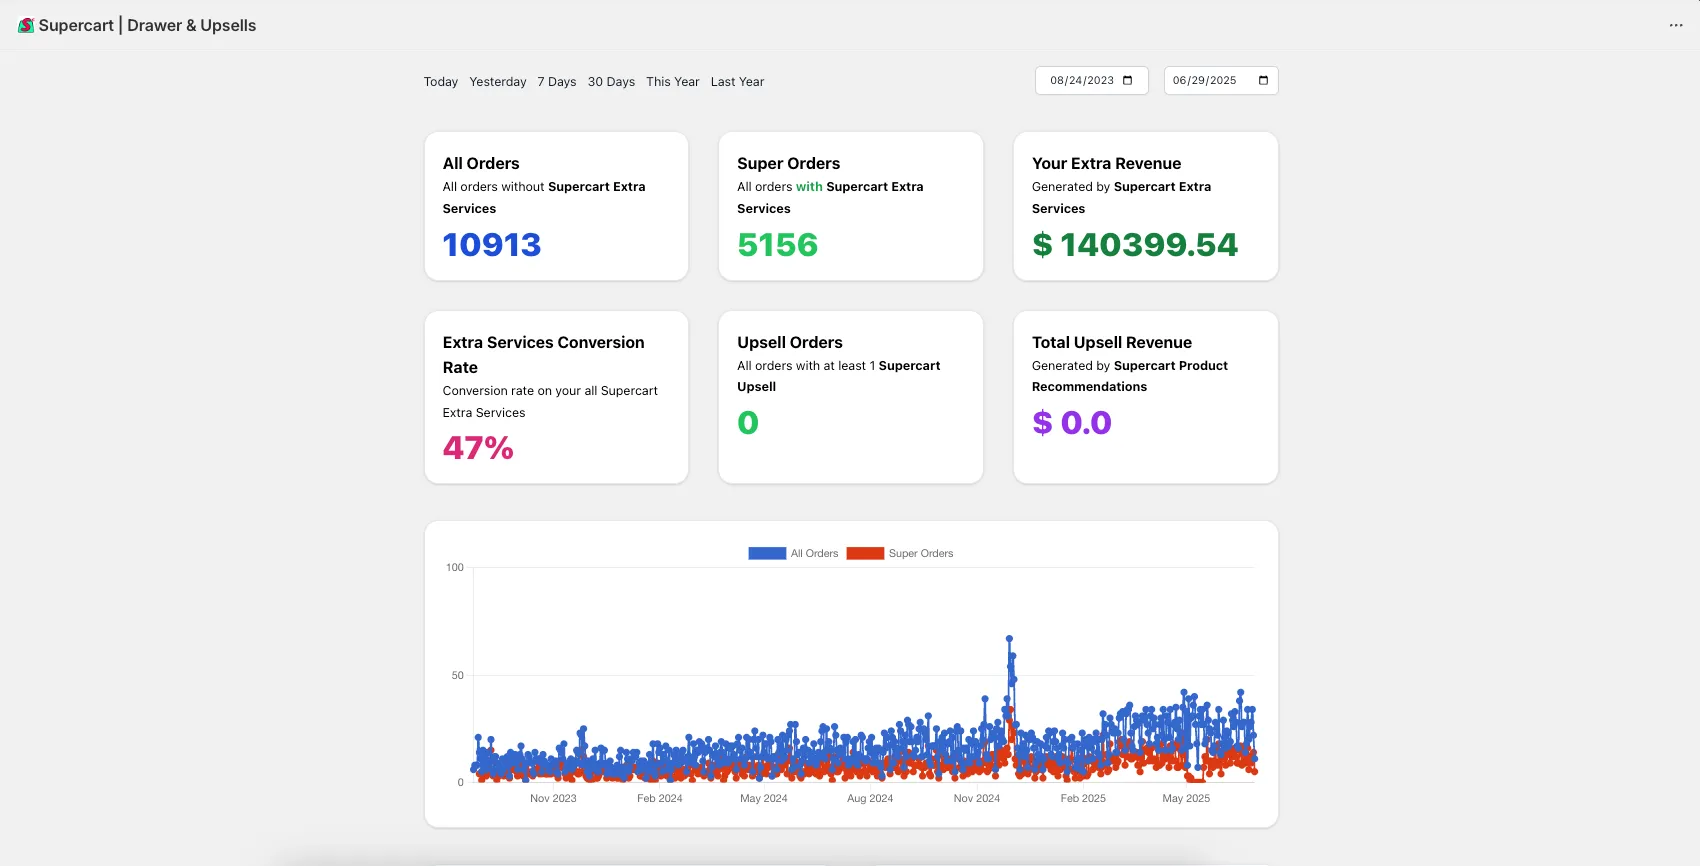Image resolution: width=1700 pixels, height=866 pixels.
Task: Click the Feb 2025 axis label
Action: [x=1083, y=798]
